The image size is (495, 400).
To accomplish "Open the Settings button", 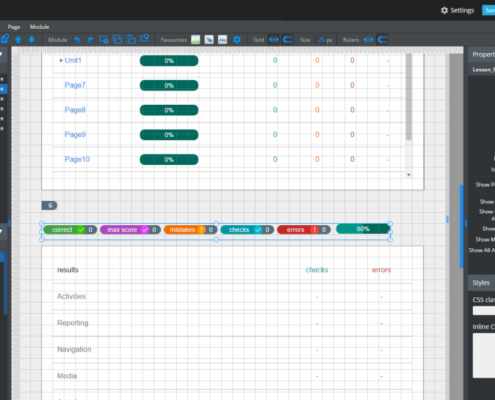I will (457, 10).
